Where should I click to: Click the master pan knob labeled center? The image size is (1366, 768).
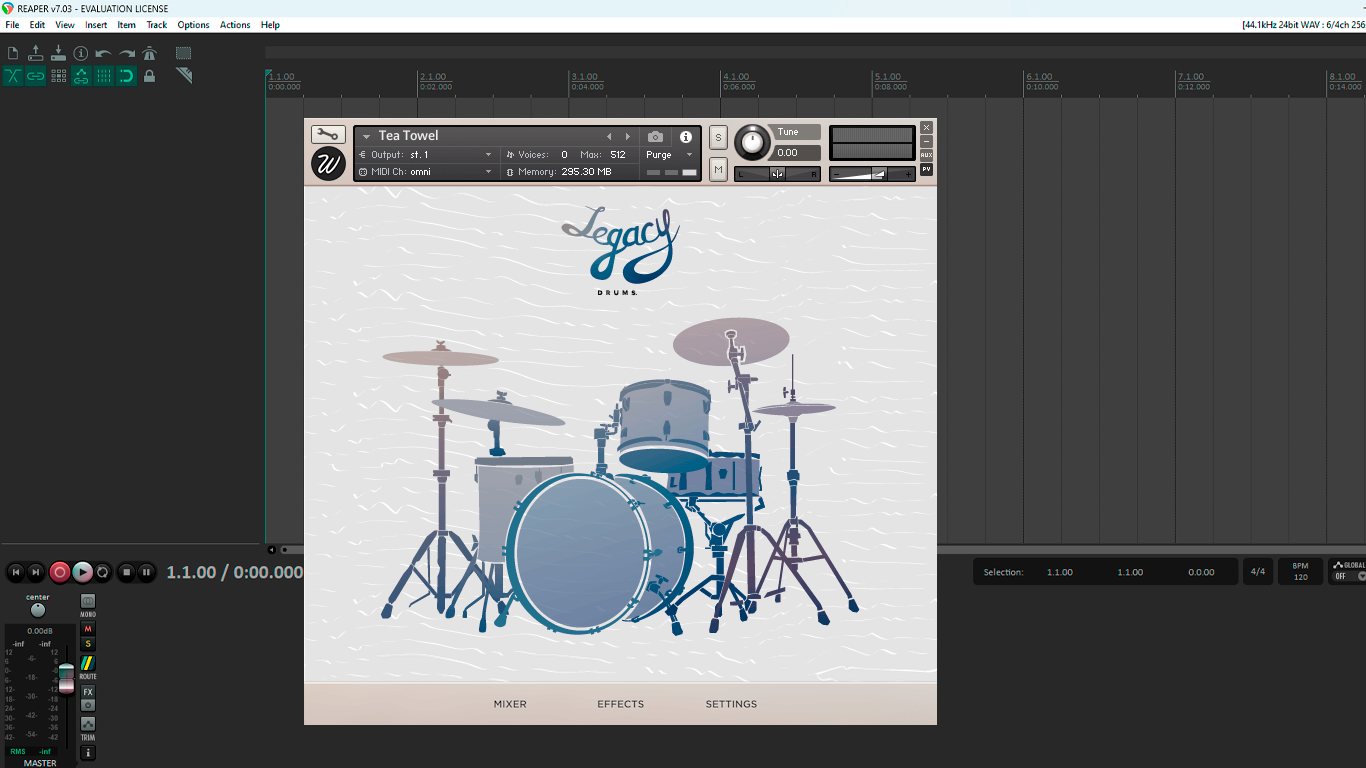[x=38, y=610]
